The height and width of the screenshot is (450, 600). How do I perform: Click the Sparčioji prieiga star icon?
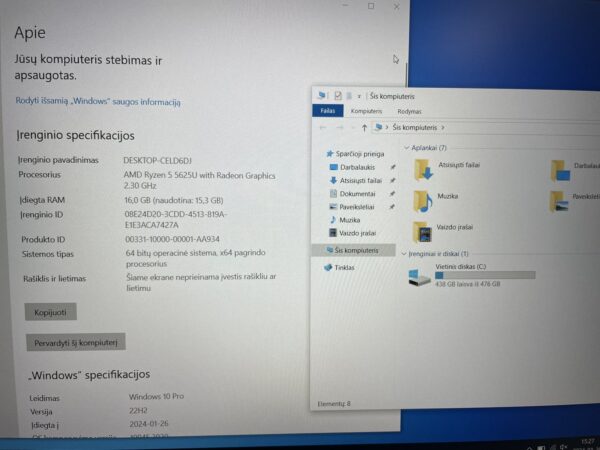(330, 154)
